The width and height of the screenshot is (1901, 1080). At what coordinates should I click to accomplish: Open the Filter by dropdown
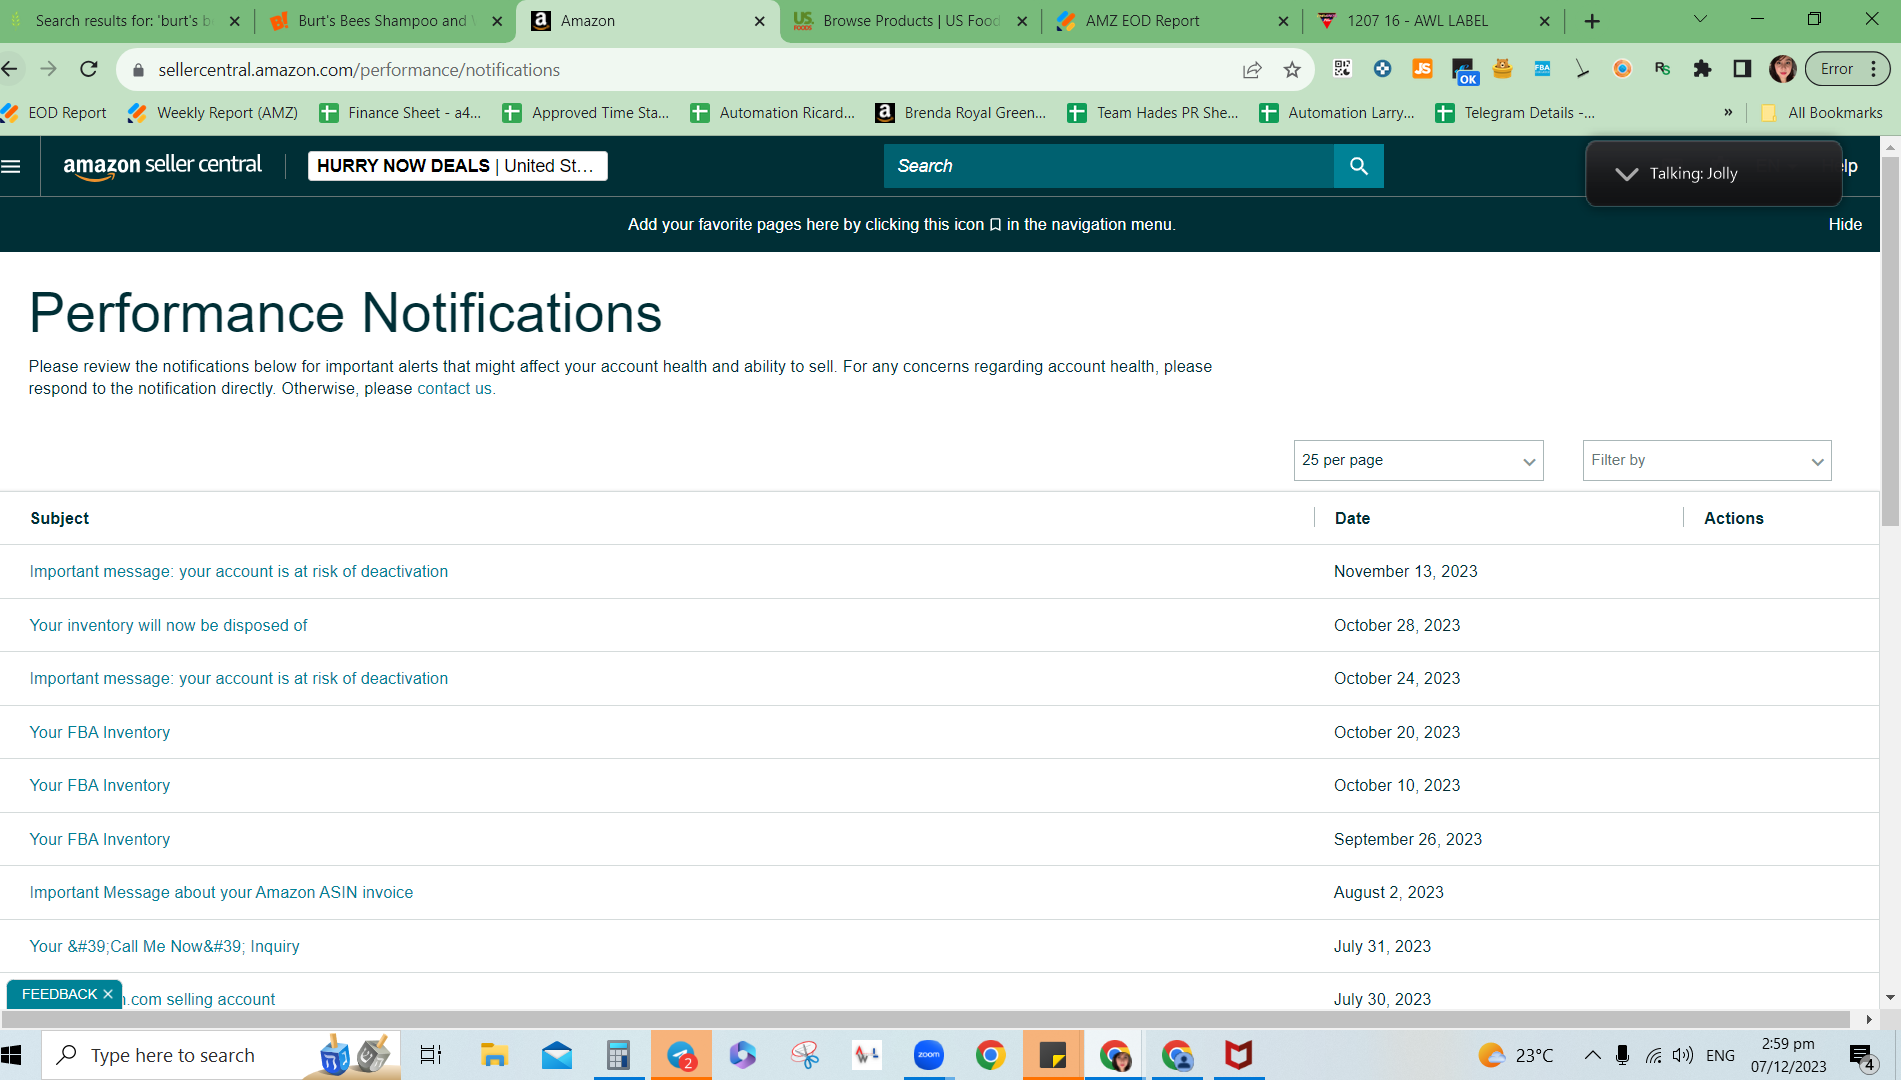pos(1707,460)
